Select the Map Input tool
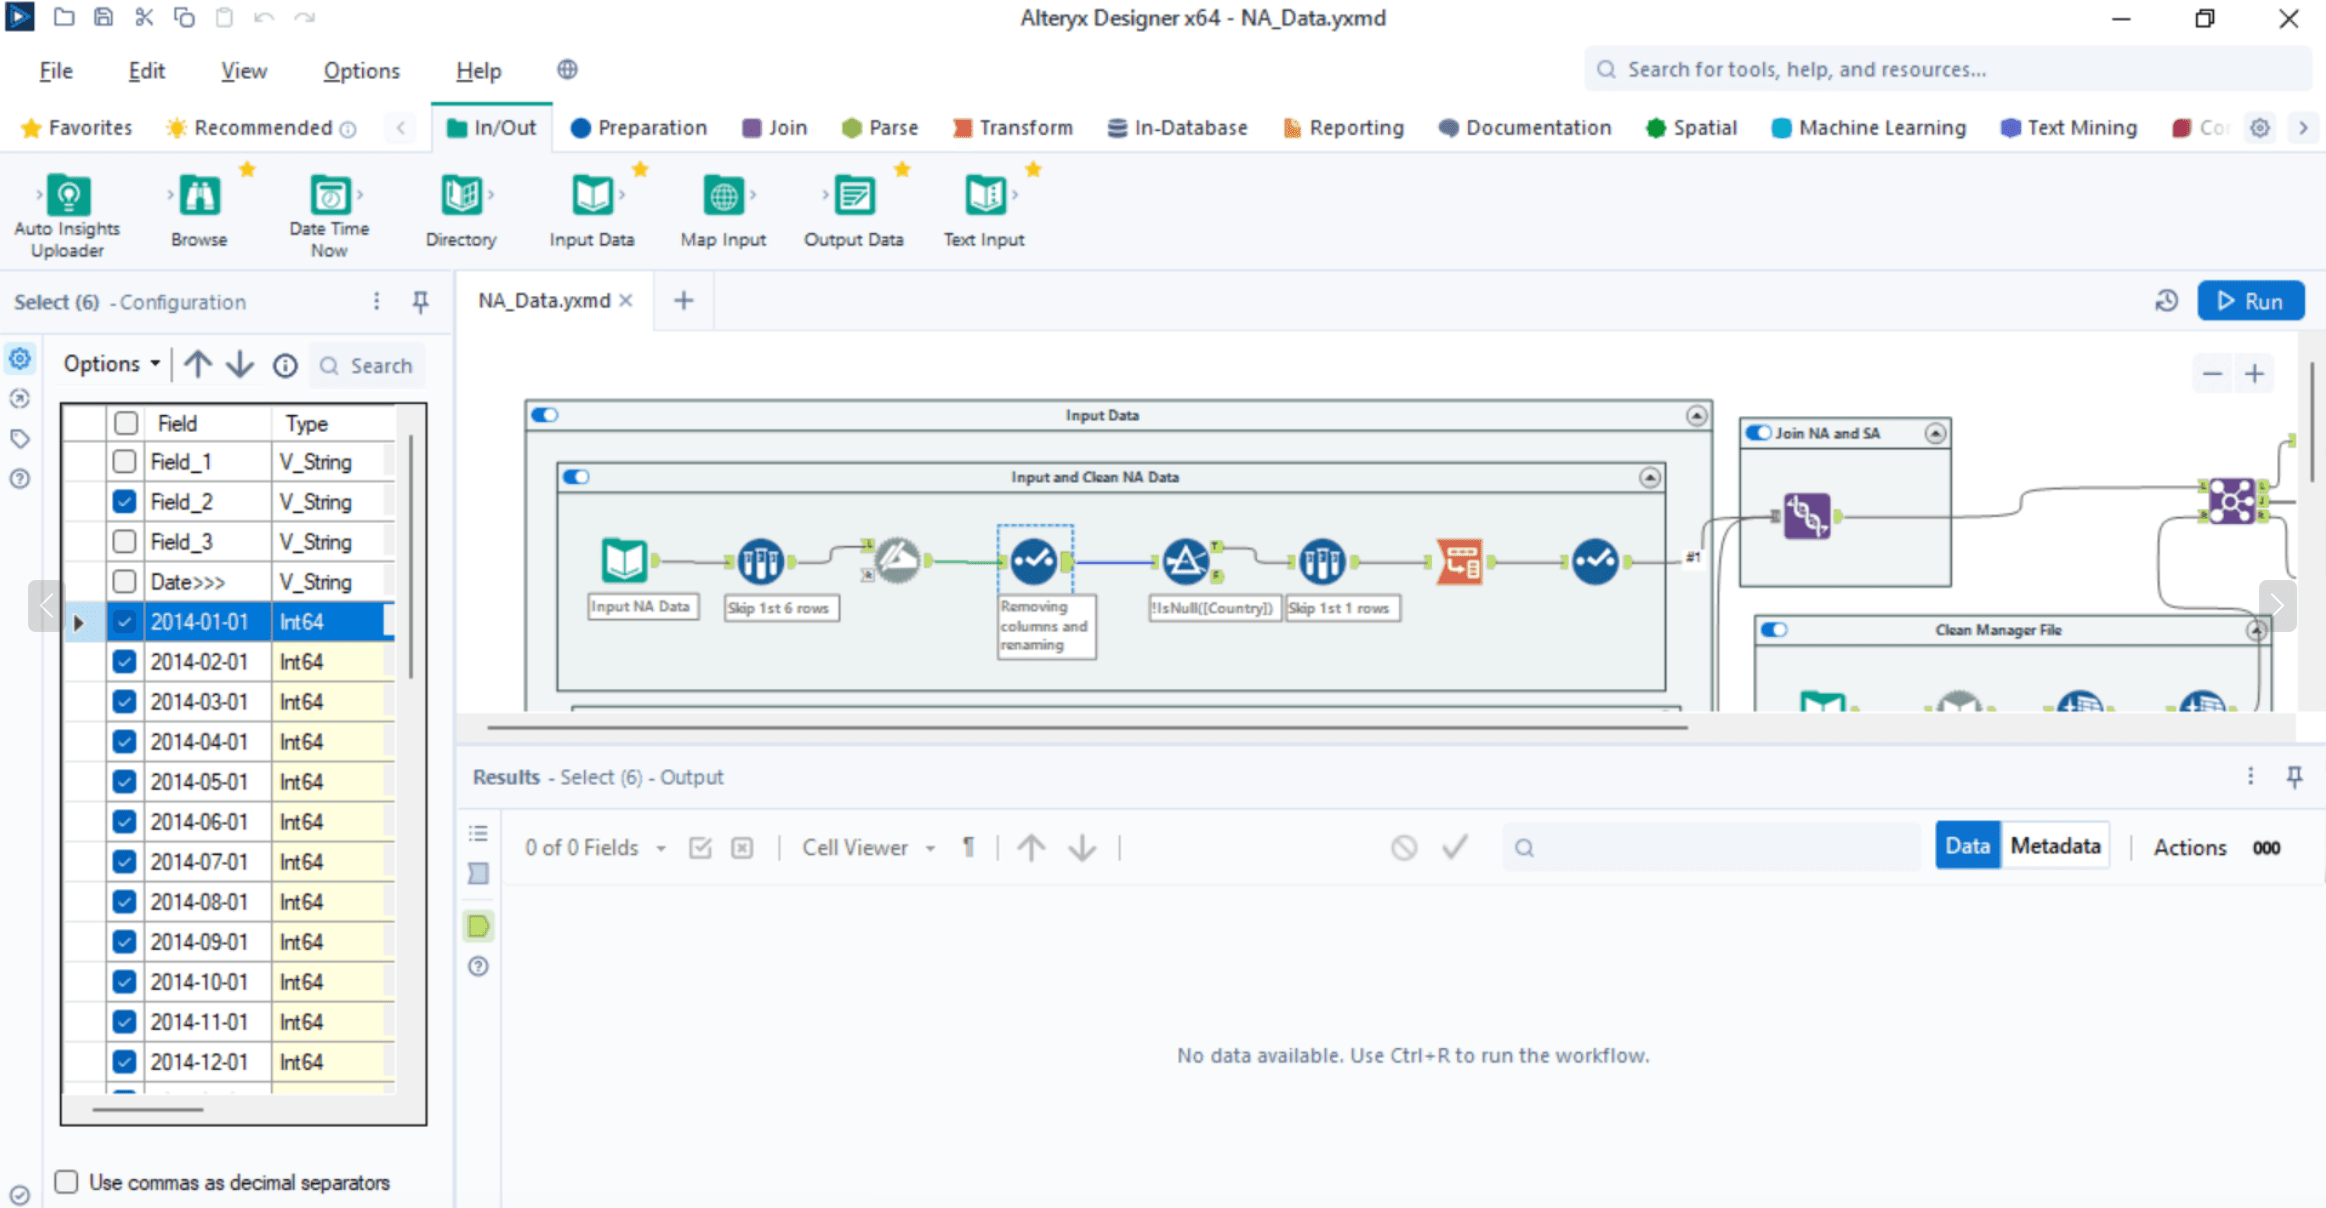The width and height of the screenshot is (2326, 1208). point(723,211)
